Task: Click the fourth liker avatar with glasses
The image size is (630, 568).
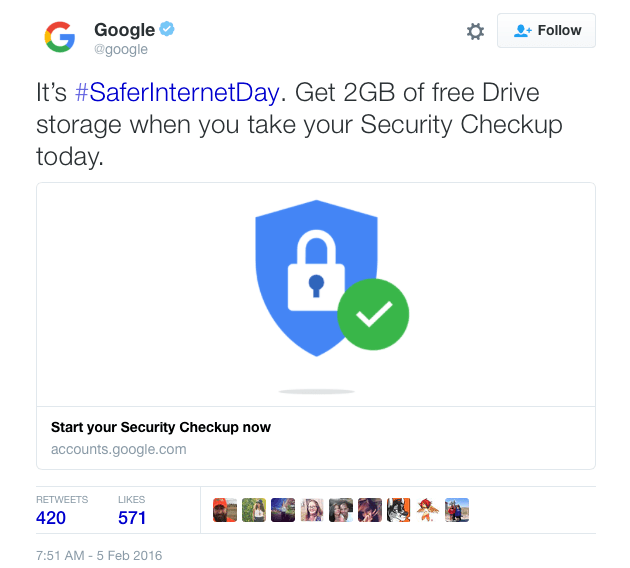Action: coord(312,511)
